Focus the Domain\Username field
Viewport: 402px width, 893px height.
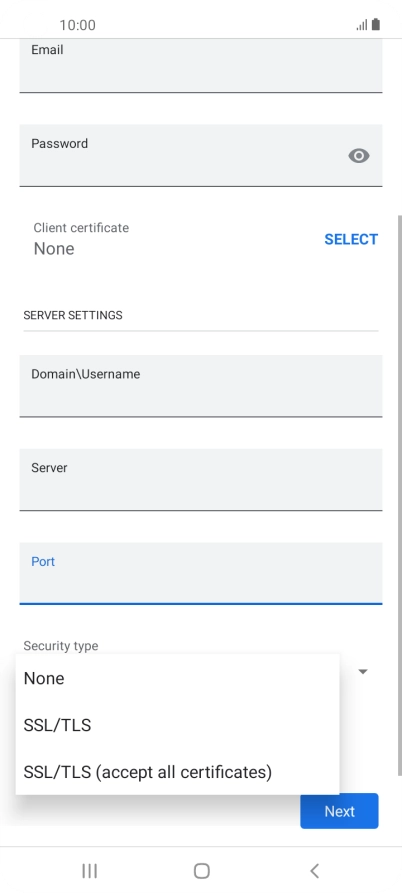200,386
